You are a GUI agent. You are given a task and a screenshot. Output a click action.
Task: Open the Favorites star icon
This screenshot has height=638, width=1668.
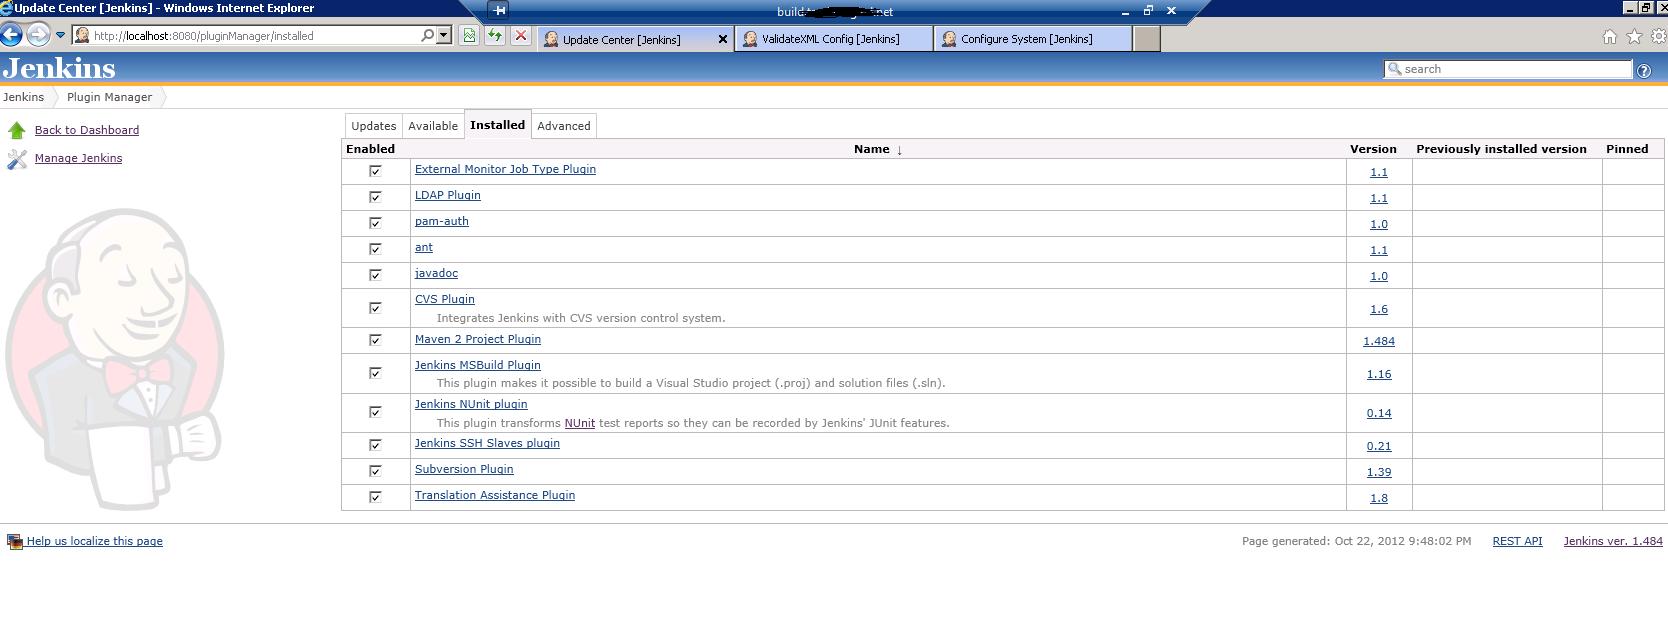pyautogui.click(x=1634, y=37)
